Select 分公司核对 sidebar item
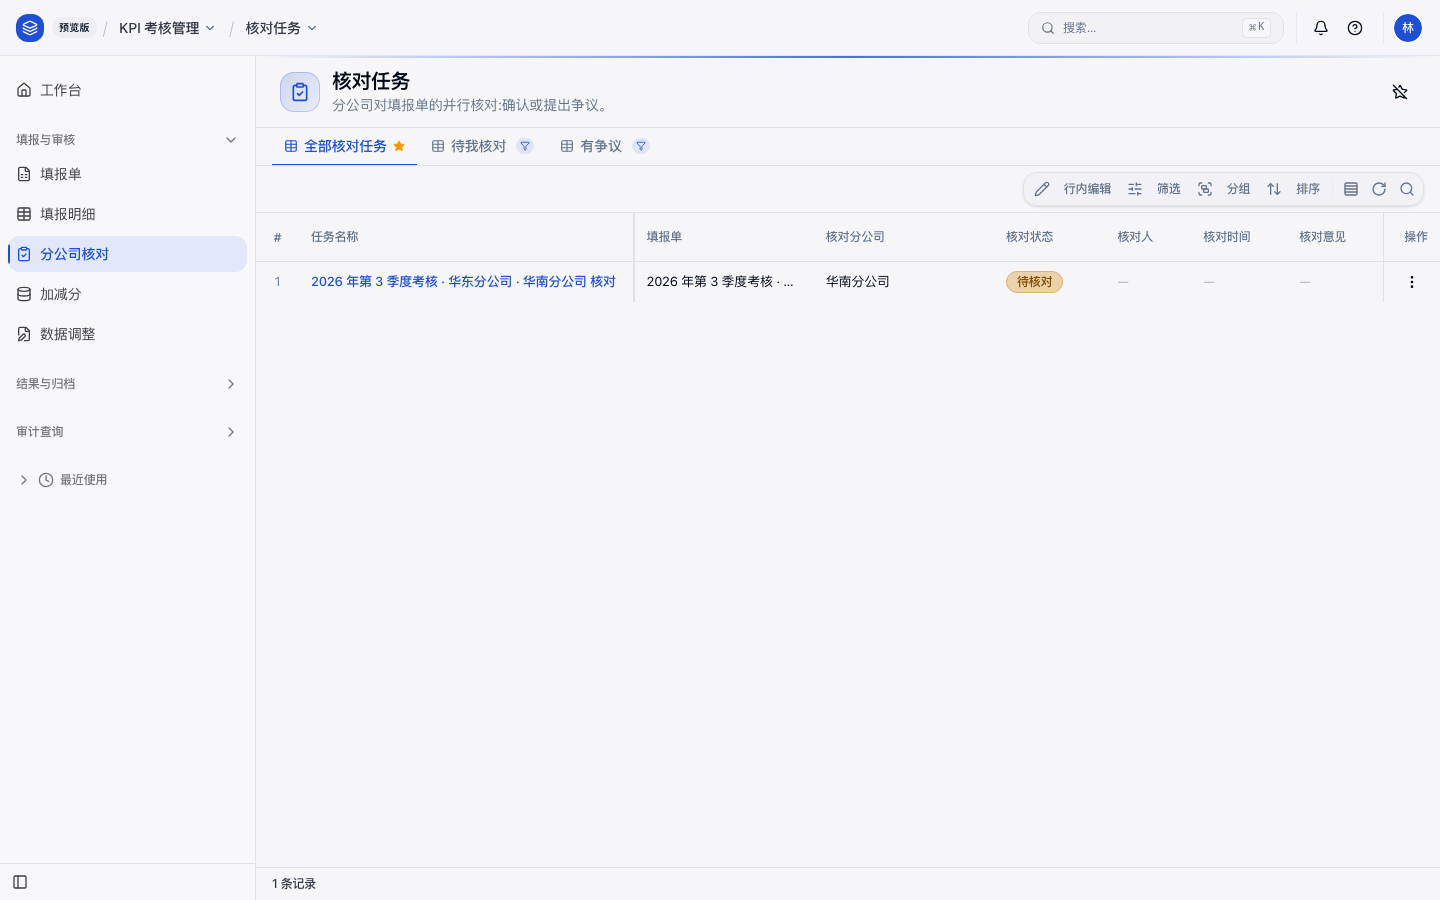 [127, 254]
